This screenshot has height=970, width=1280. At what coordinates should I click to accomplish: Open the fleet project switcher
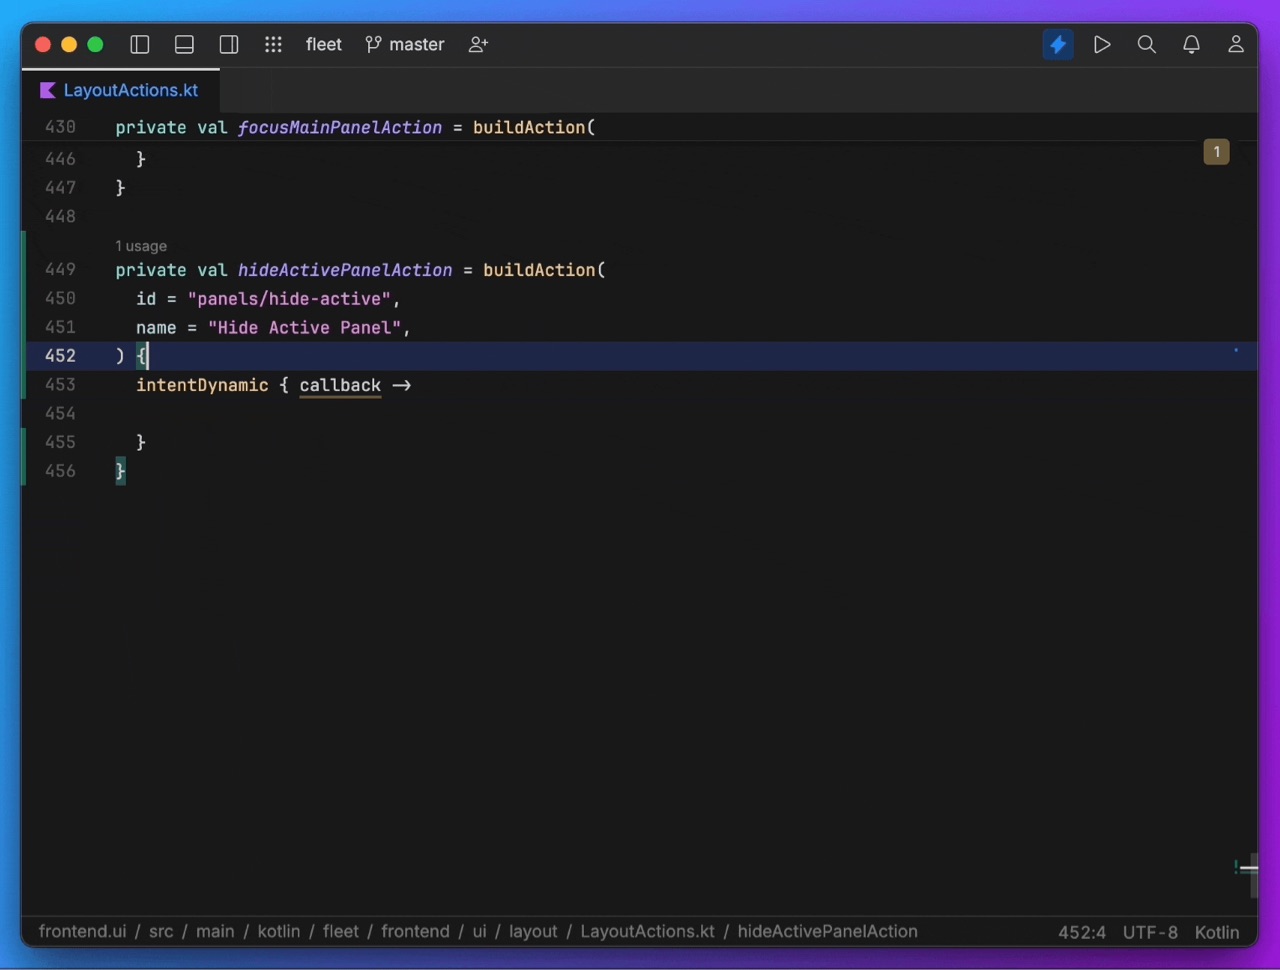(x=323, y=44)
